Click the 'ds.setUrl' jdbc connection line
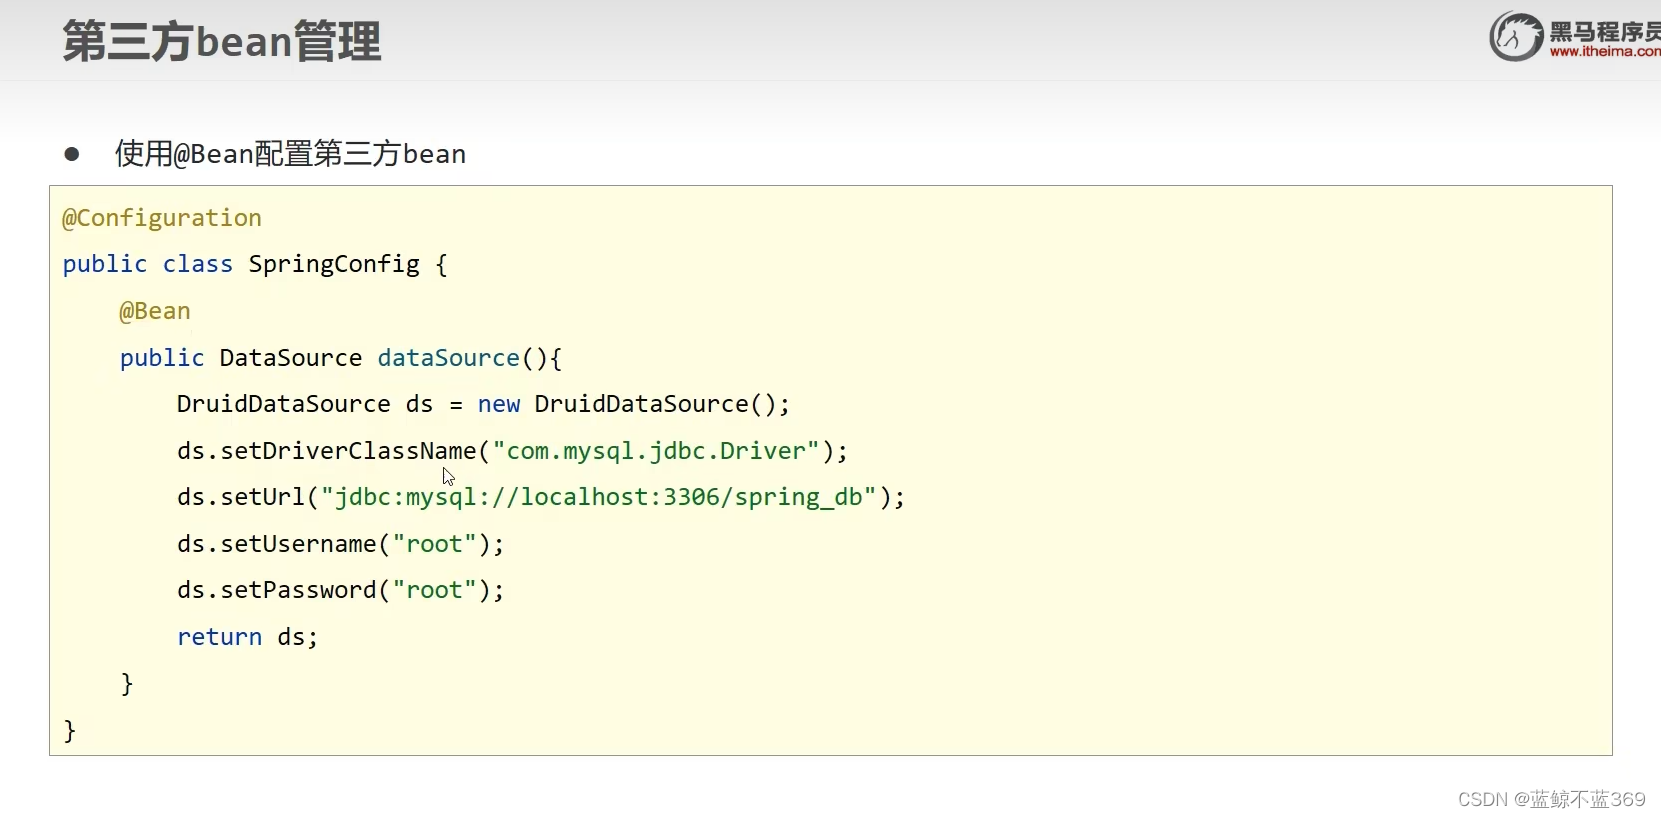This screenshot has height=818, width=1661. pos(541,497)
